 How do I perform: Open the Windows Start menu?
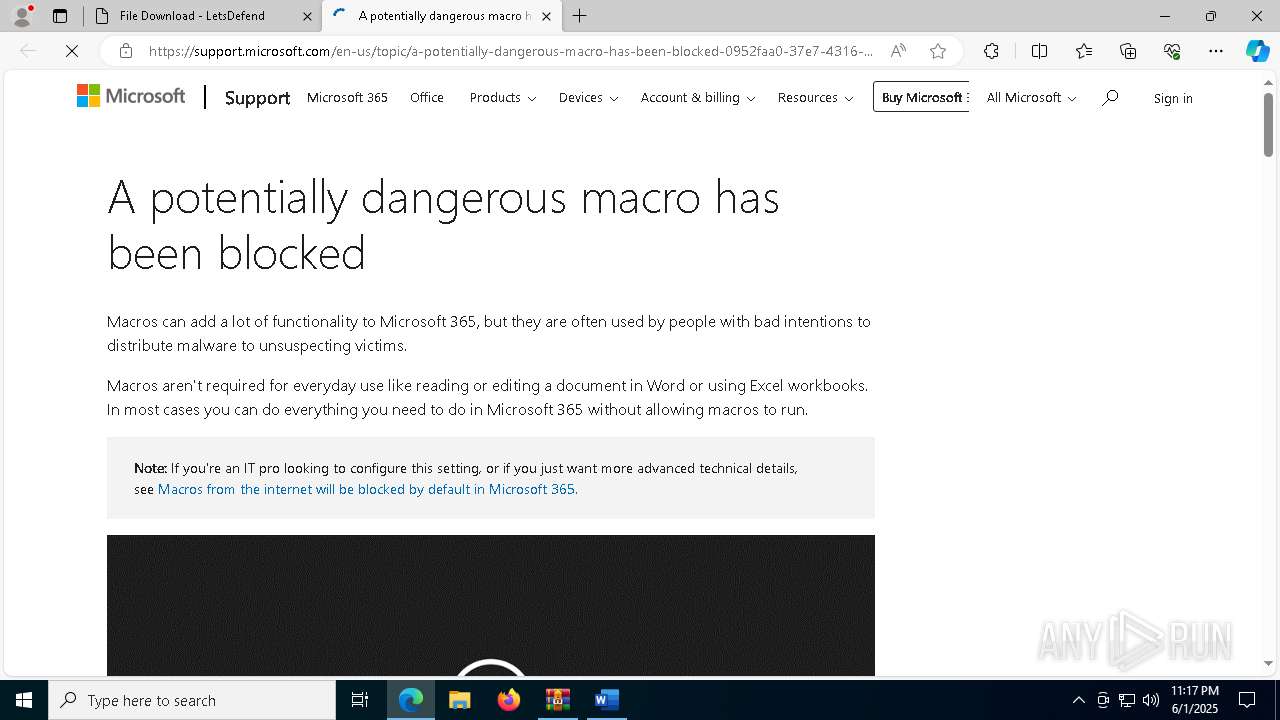(24, 700)
